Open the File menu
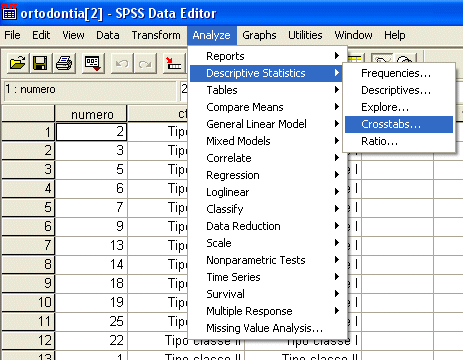 tap(12, 35)
